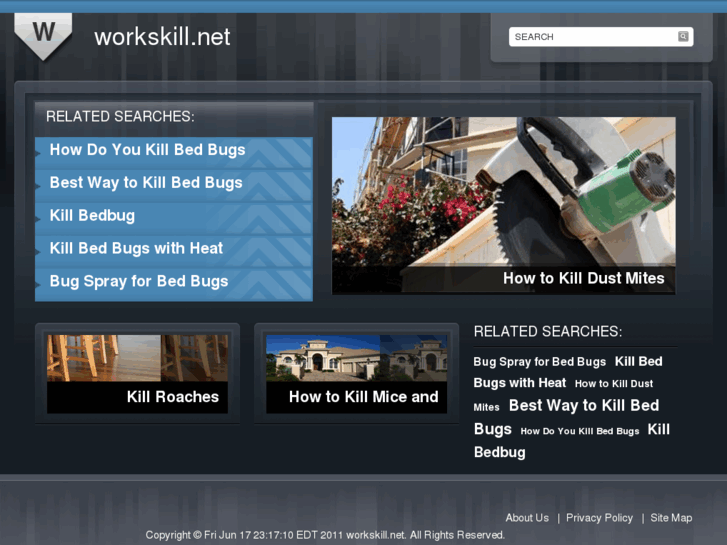
Task: Click 'Bug Spray for Bed Bugs' tag cloud link
Action: tap(539, 362)
